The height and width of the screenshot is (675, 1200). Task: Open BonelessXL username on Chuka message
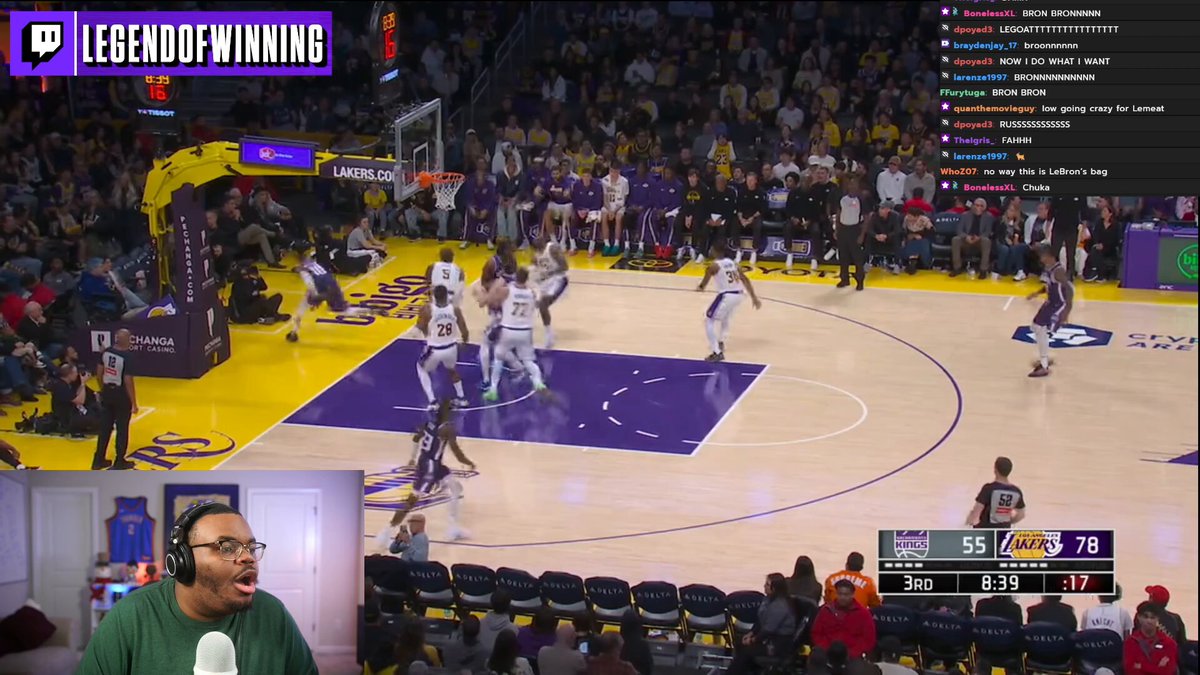[990, 187]
